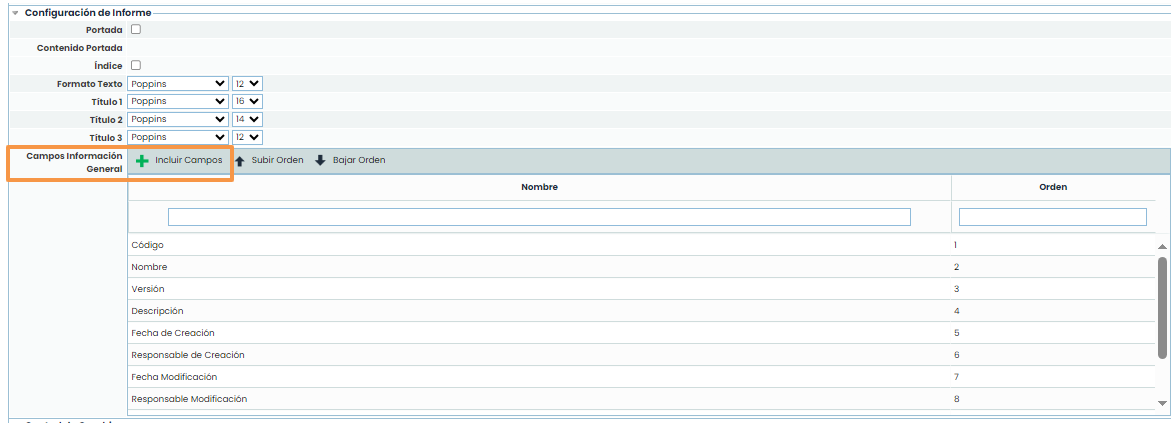The height and width of the screenshot is (423, 1171).
Task: Click the Subir Orden up arrow icon
Action: 240,161
